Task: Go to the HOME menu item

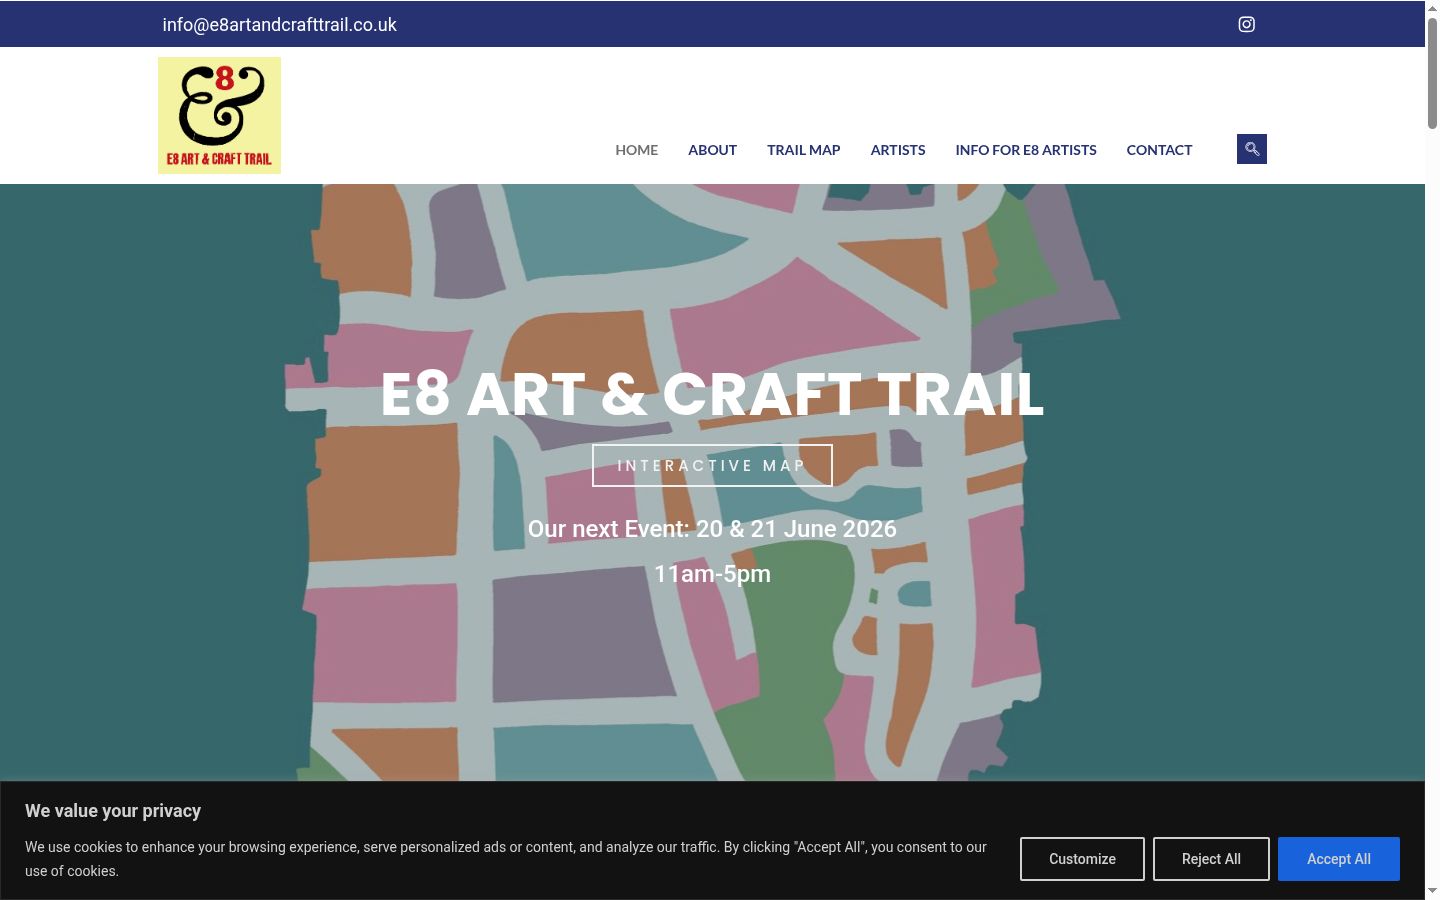Action: click(636, 150)
